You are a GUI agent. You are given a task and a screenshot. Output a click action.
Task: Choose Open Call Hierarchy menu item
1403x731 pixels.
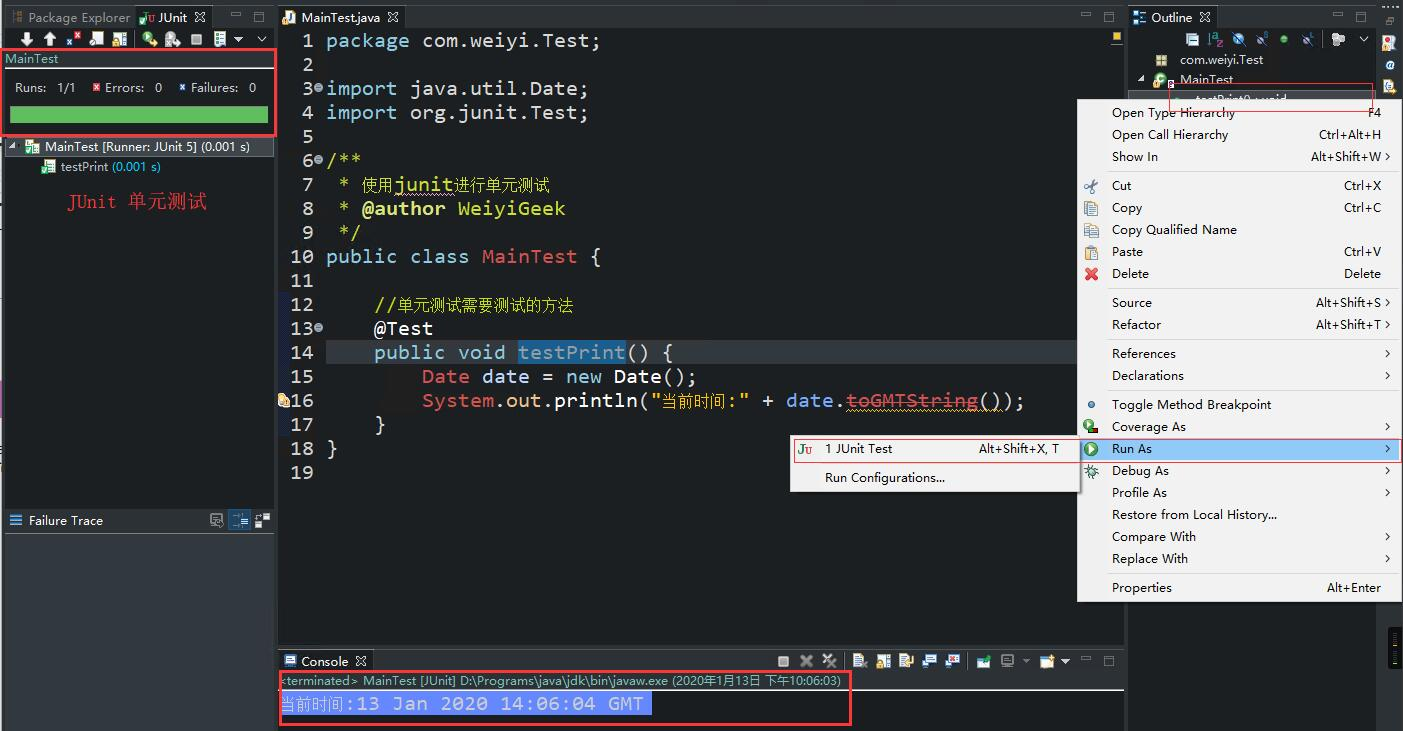[1238, 135]
